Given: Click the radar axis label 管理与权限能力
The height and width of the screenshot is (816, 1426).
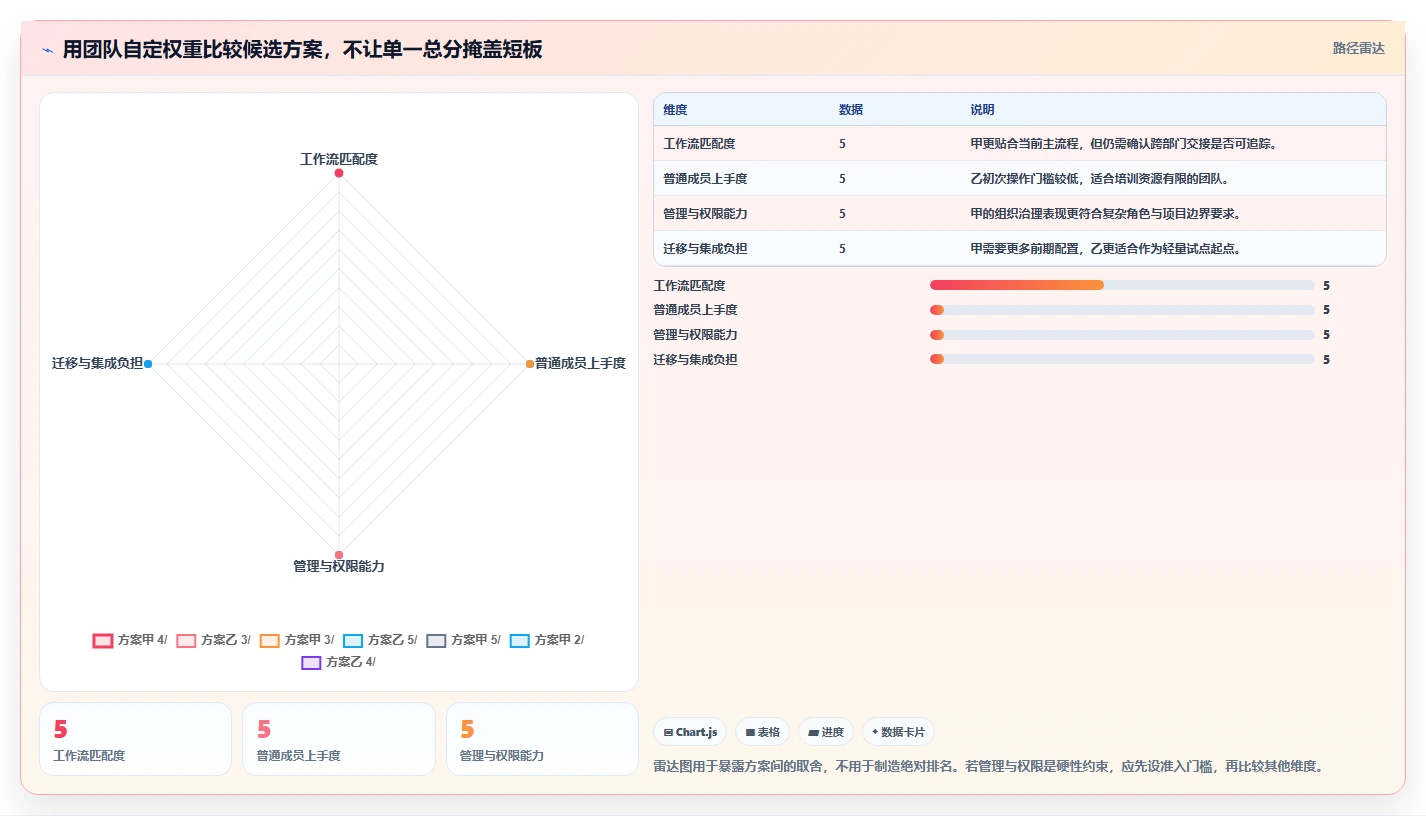Looking at the screenshot, I should [x=339, y=567].
